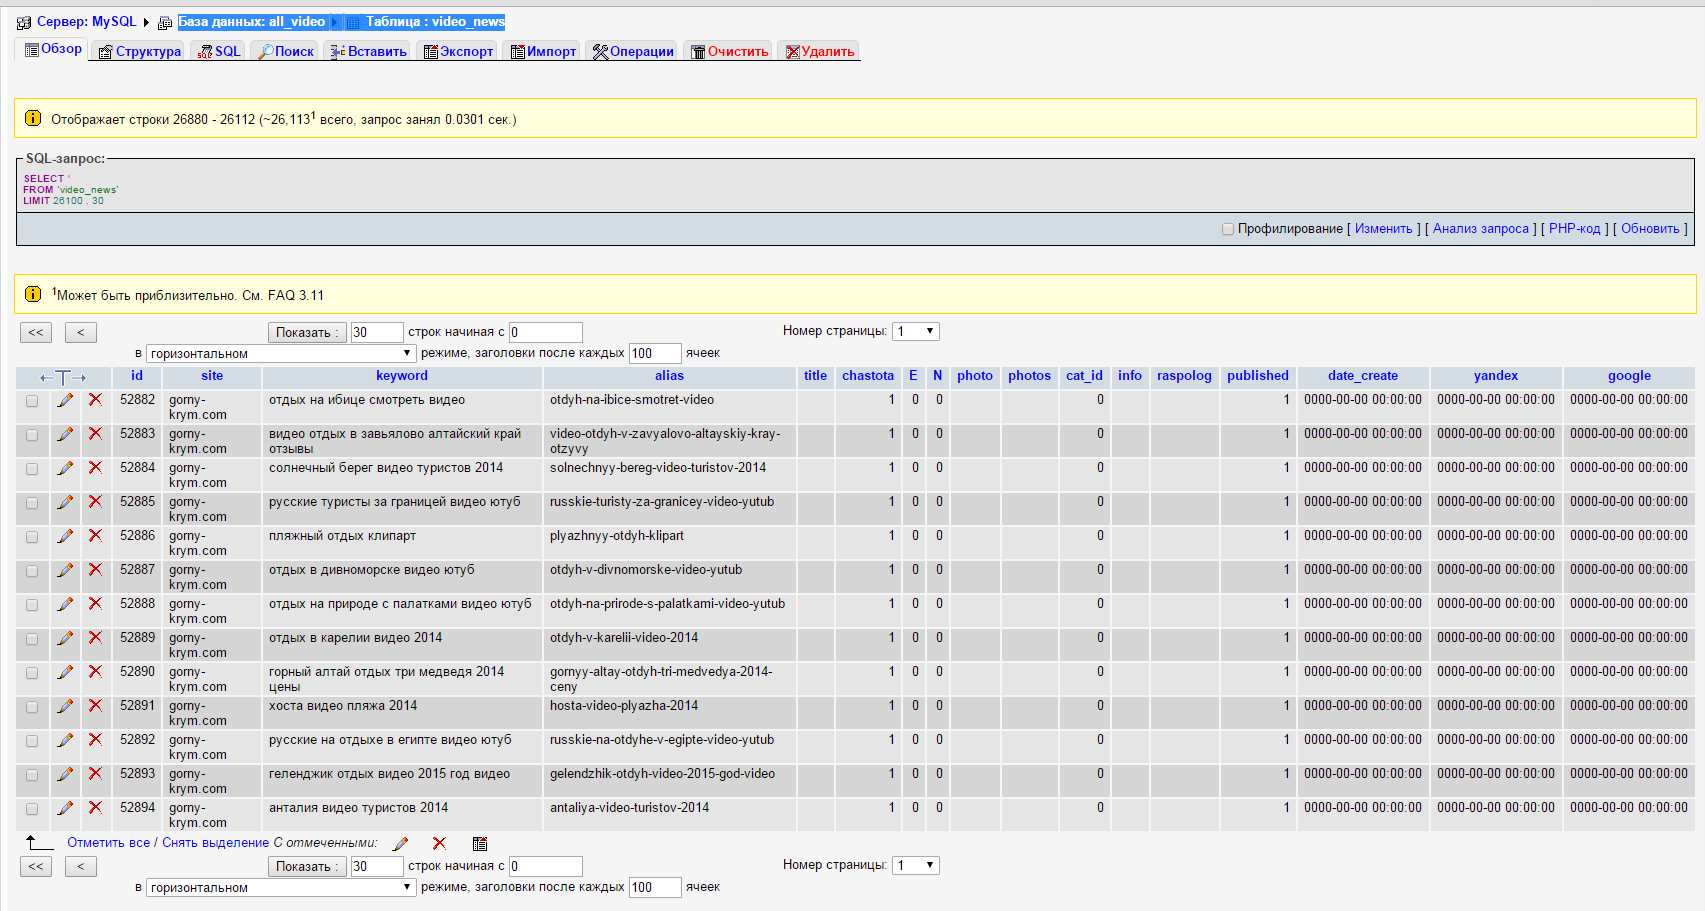Click bottom Показать button
Image resolution: width=1705 pixels, height=911 pixels.
point(307,866)
